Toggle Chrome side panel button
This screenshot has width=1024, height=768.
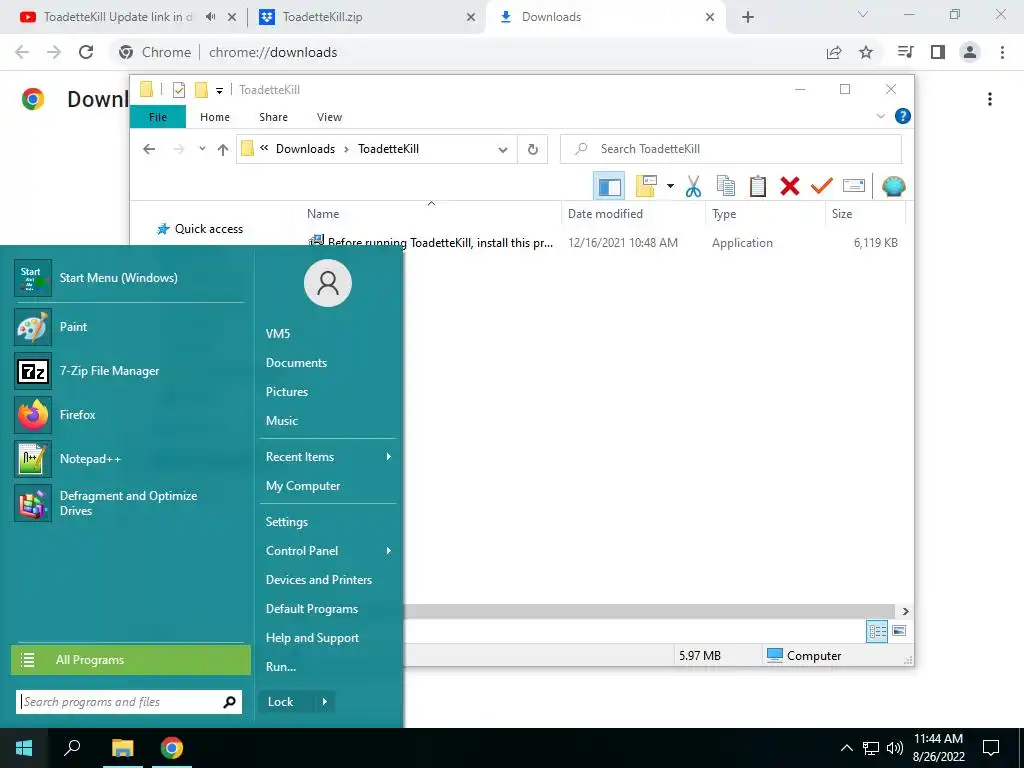click(938, 52)
